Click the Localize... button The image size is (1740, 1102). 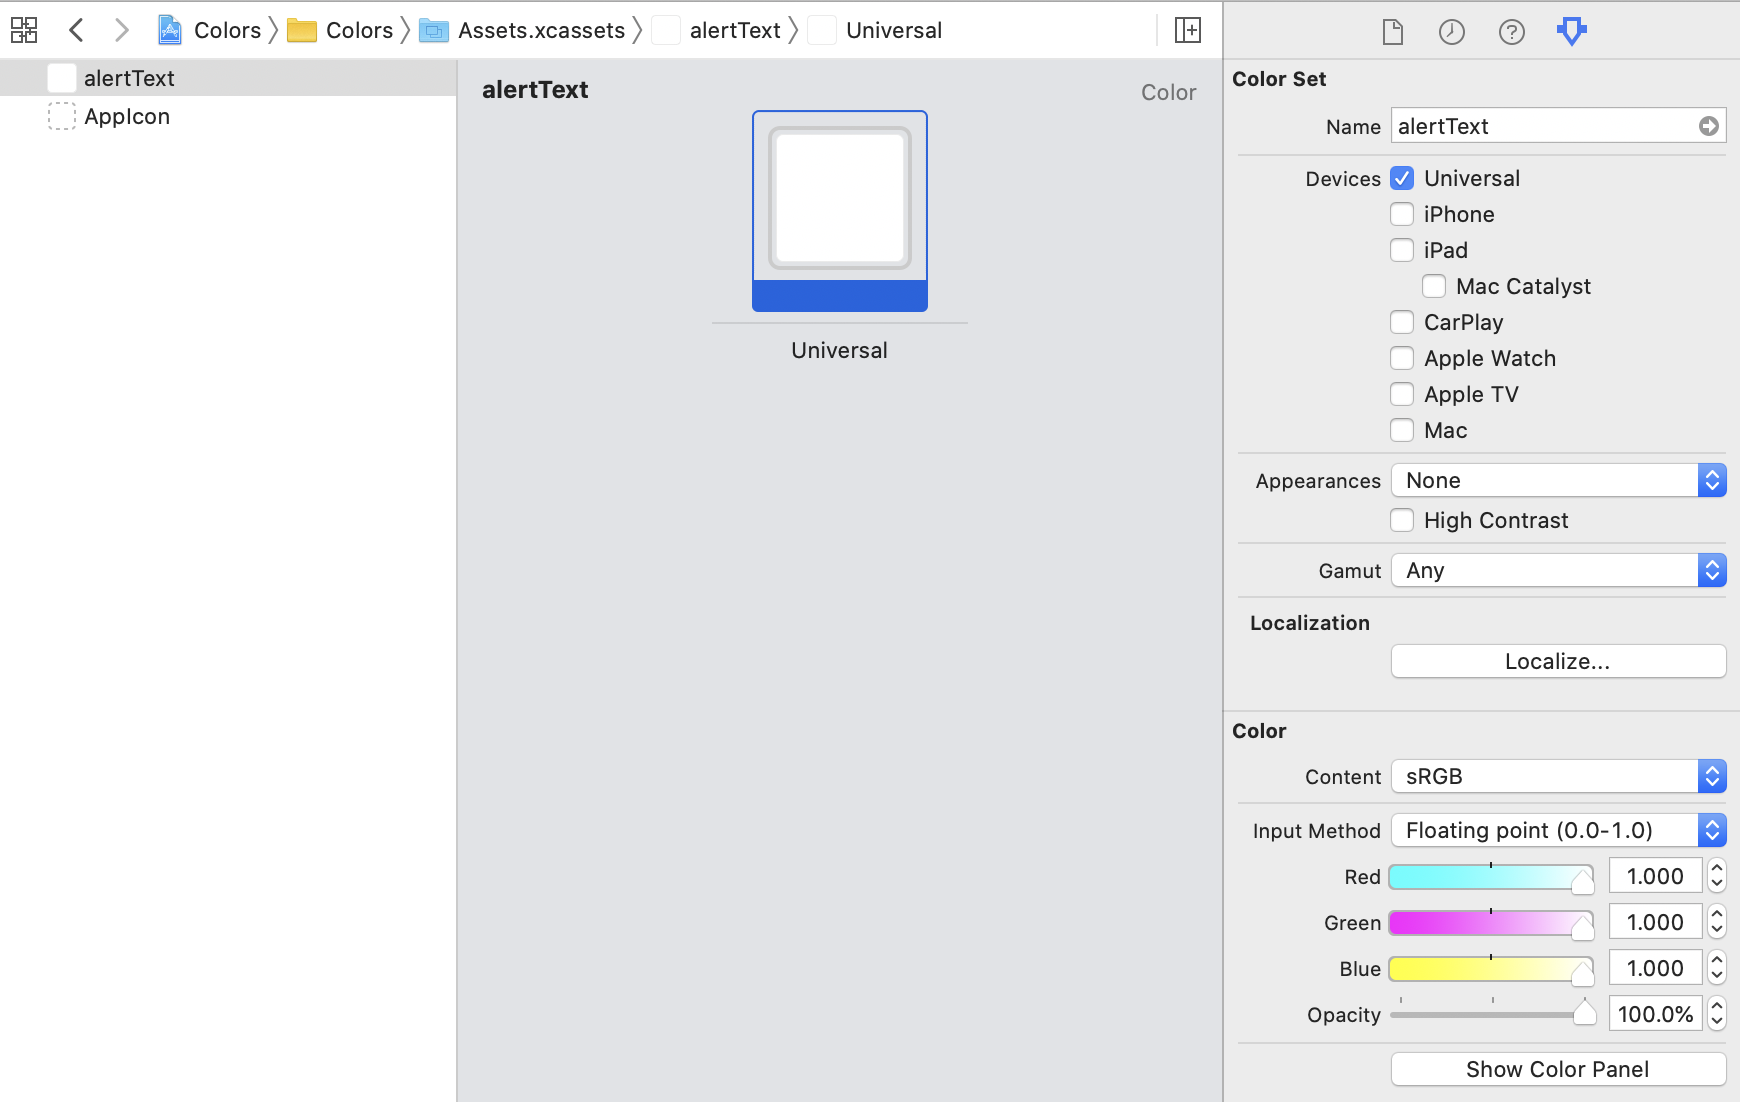pyautogui.click(x=1557, y=661)
